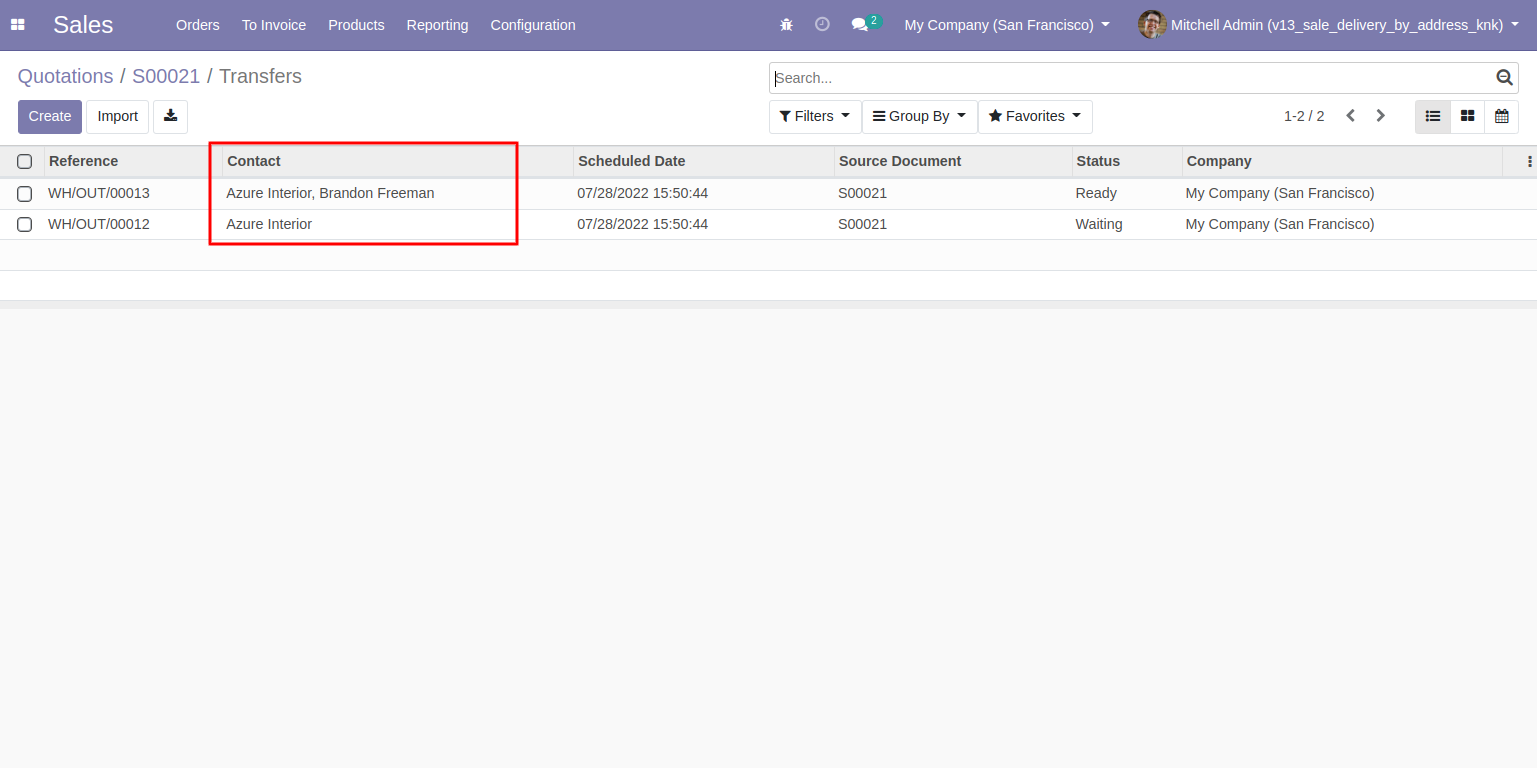
Task: Open the activities clock icon
Action: 822,25
